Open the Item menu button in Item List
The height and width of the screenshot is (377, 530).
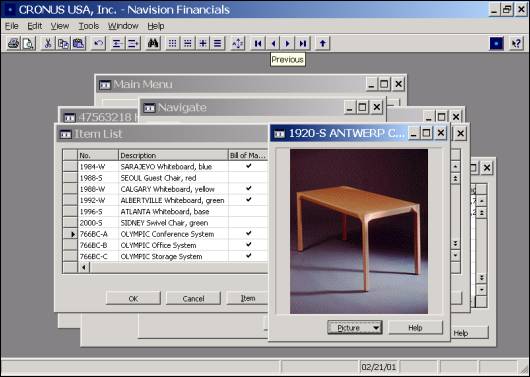pos(247,298)
